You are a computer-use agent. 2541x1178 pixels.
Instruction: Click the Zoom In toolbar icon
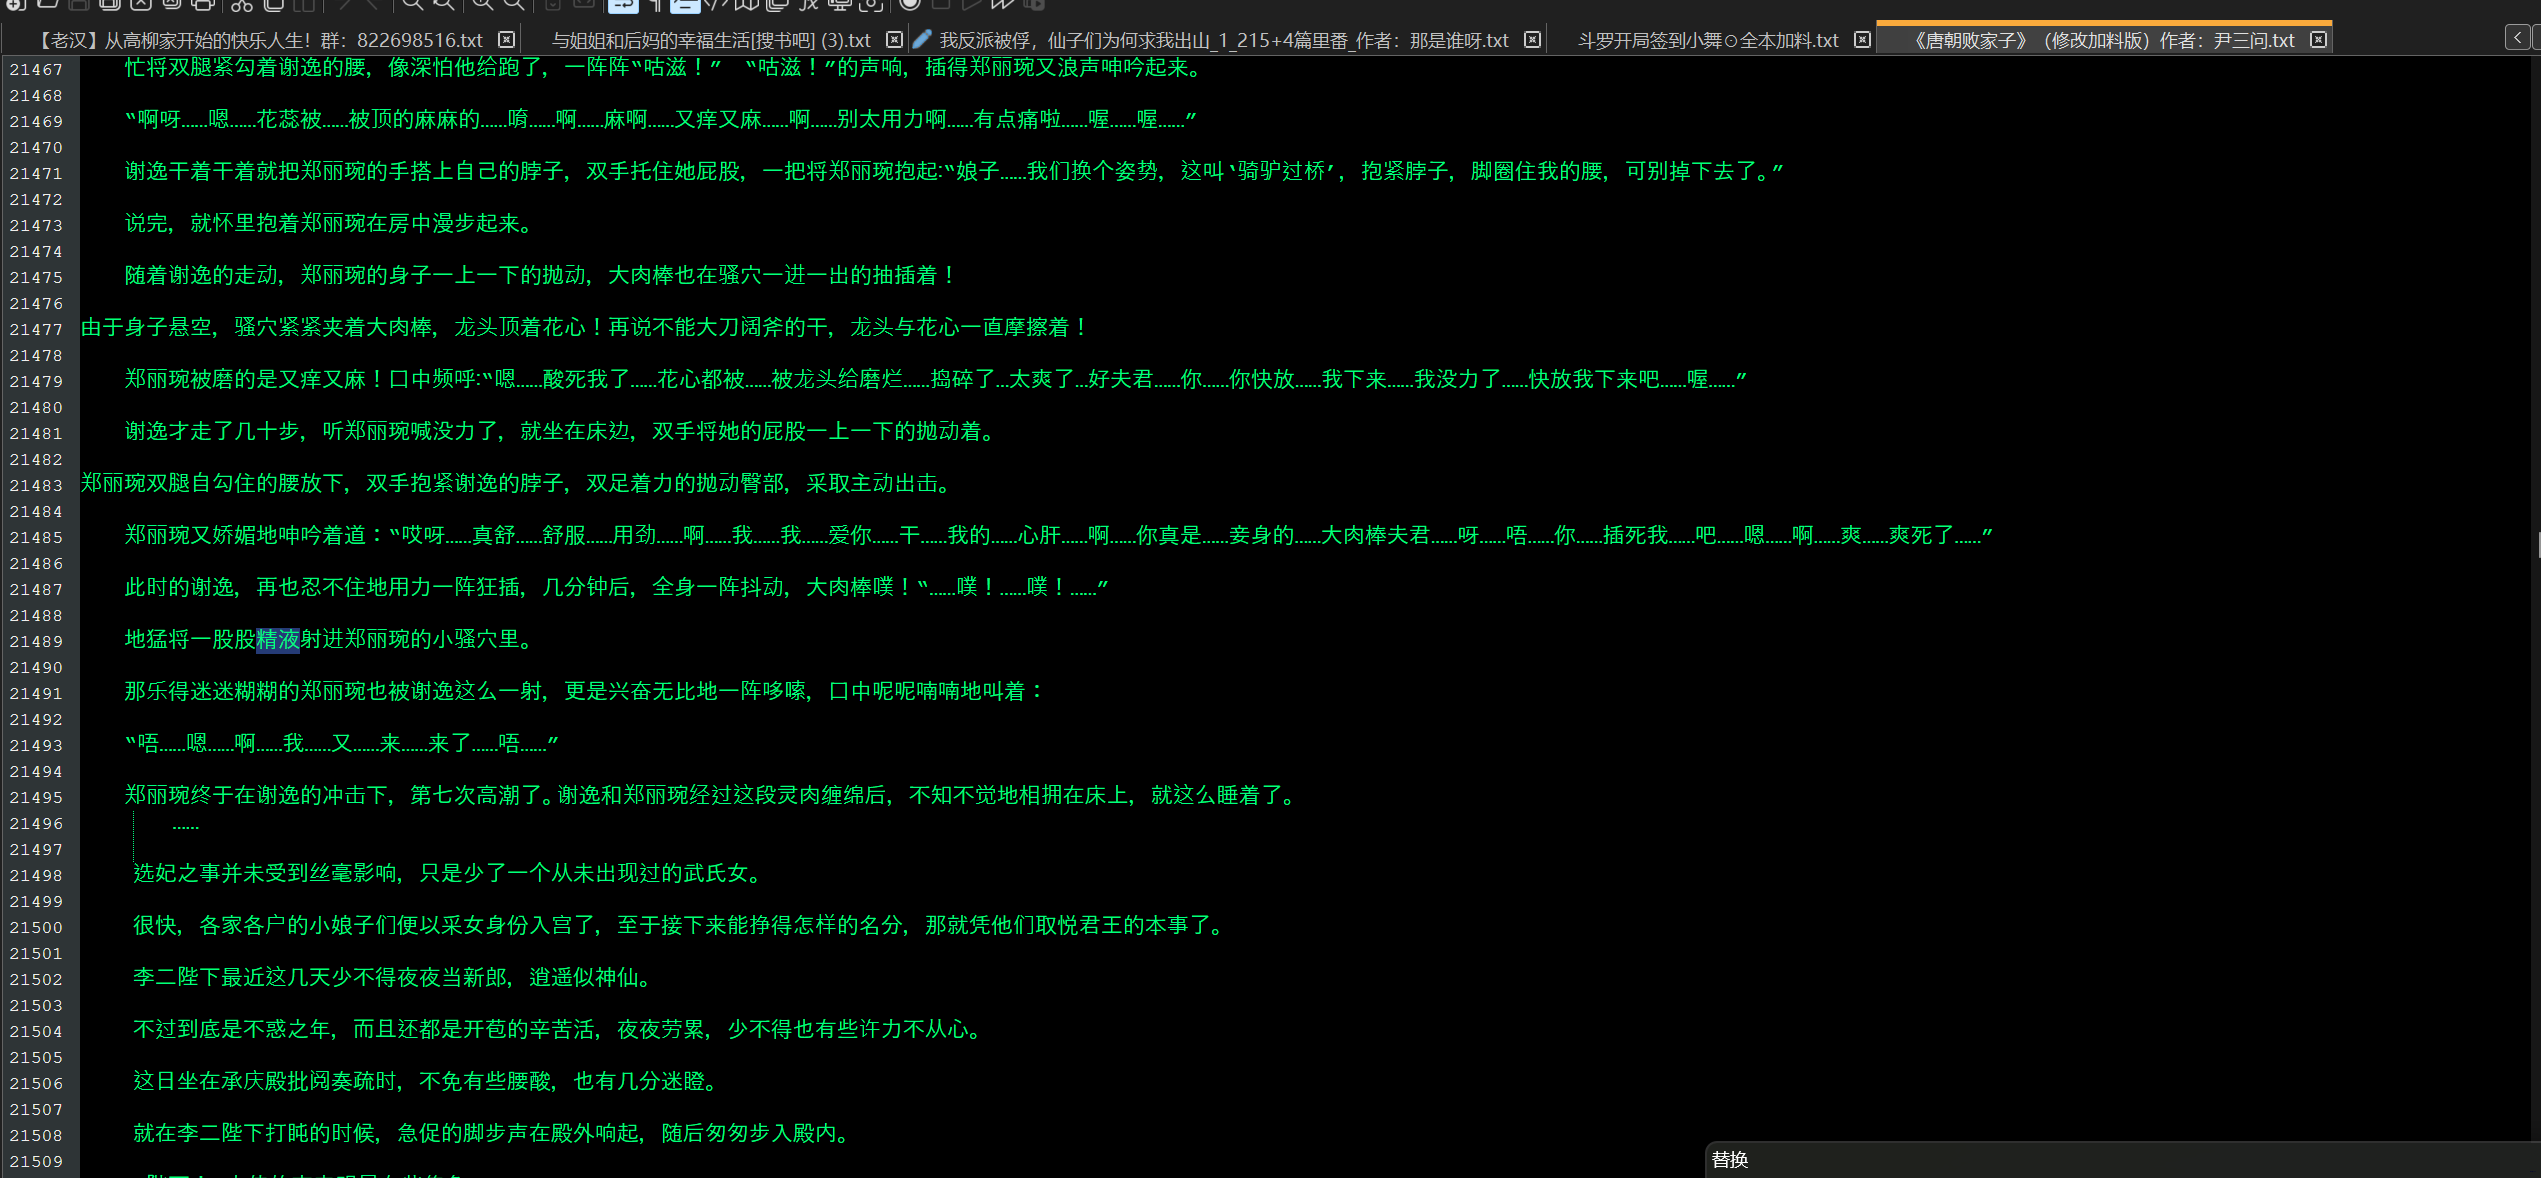pyautogui.click(x=482, y=5)
